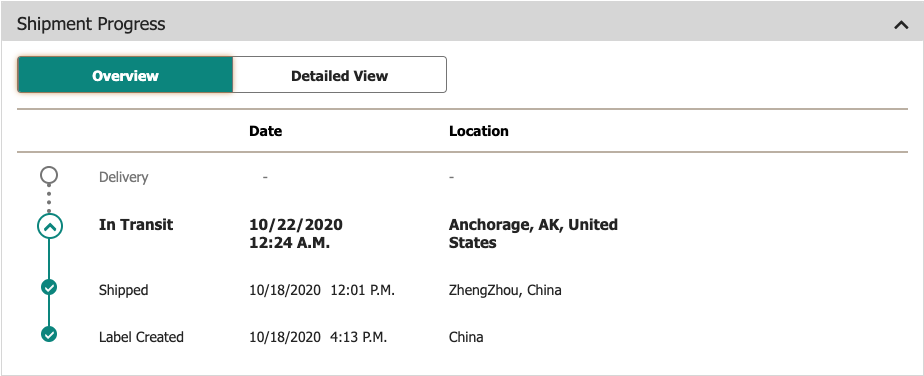Viewport: 924px width, 376px height.
Task: Click the Shipment Progress header title
Action: [91, 24]
